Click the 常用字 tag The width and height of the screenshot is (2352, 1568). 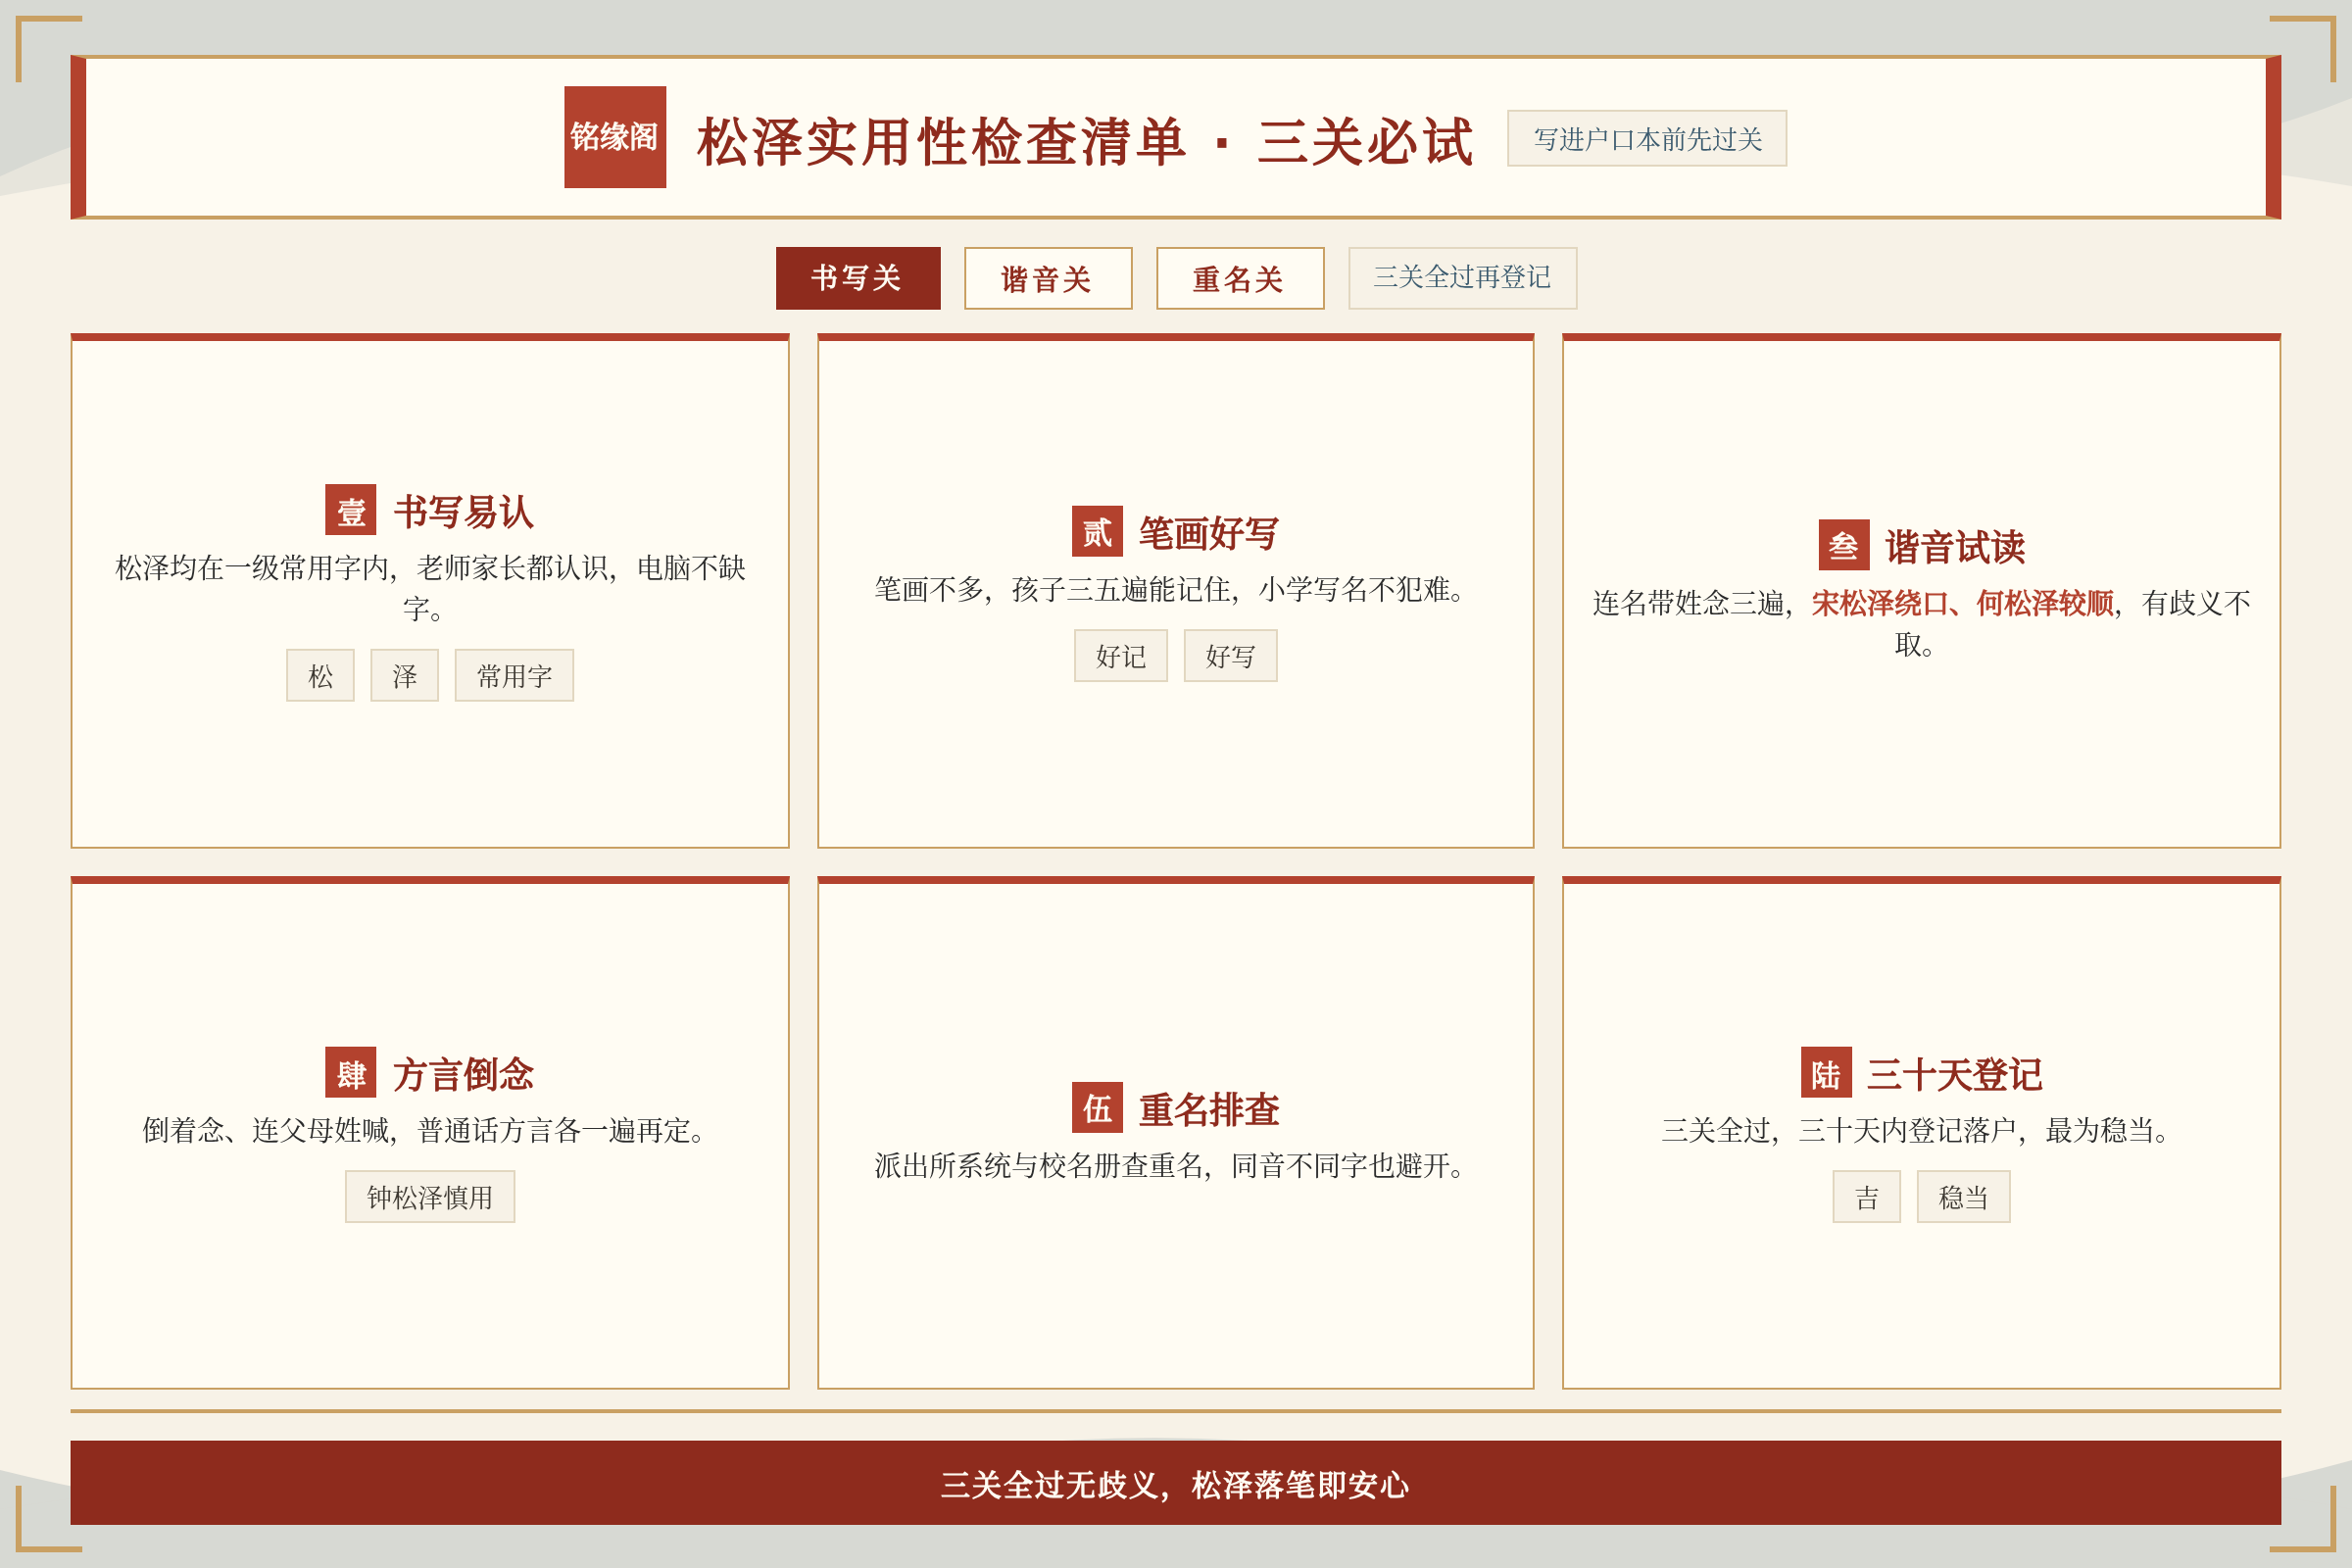514,676
